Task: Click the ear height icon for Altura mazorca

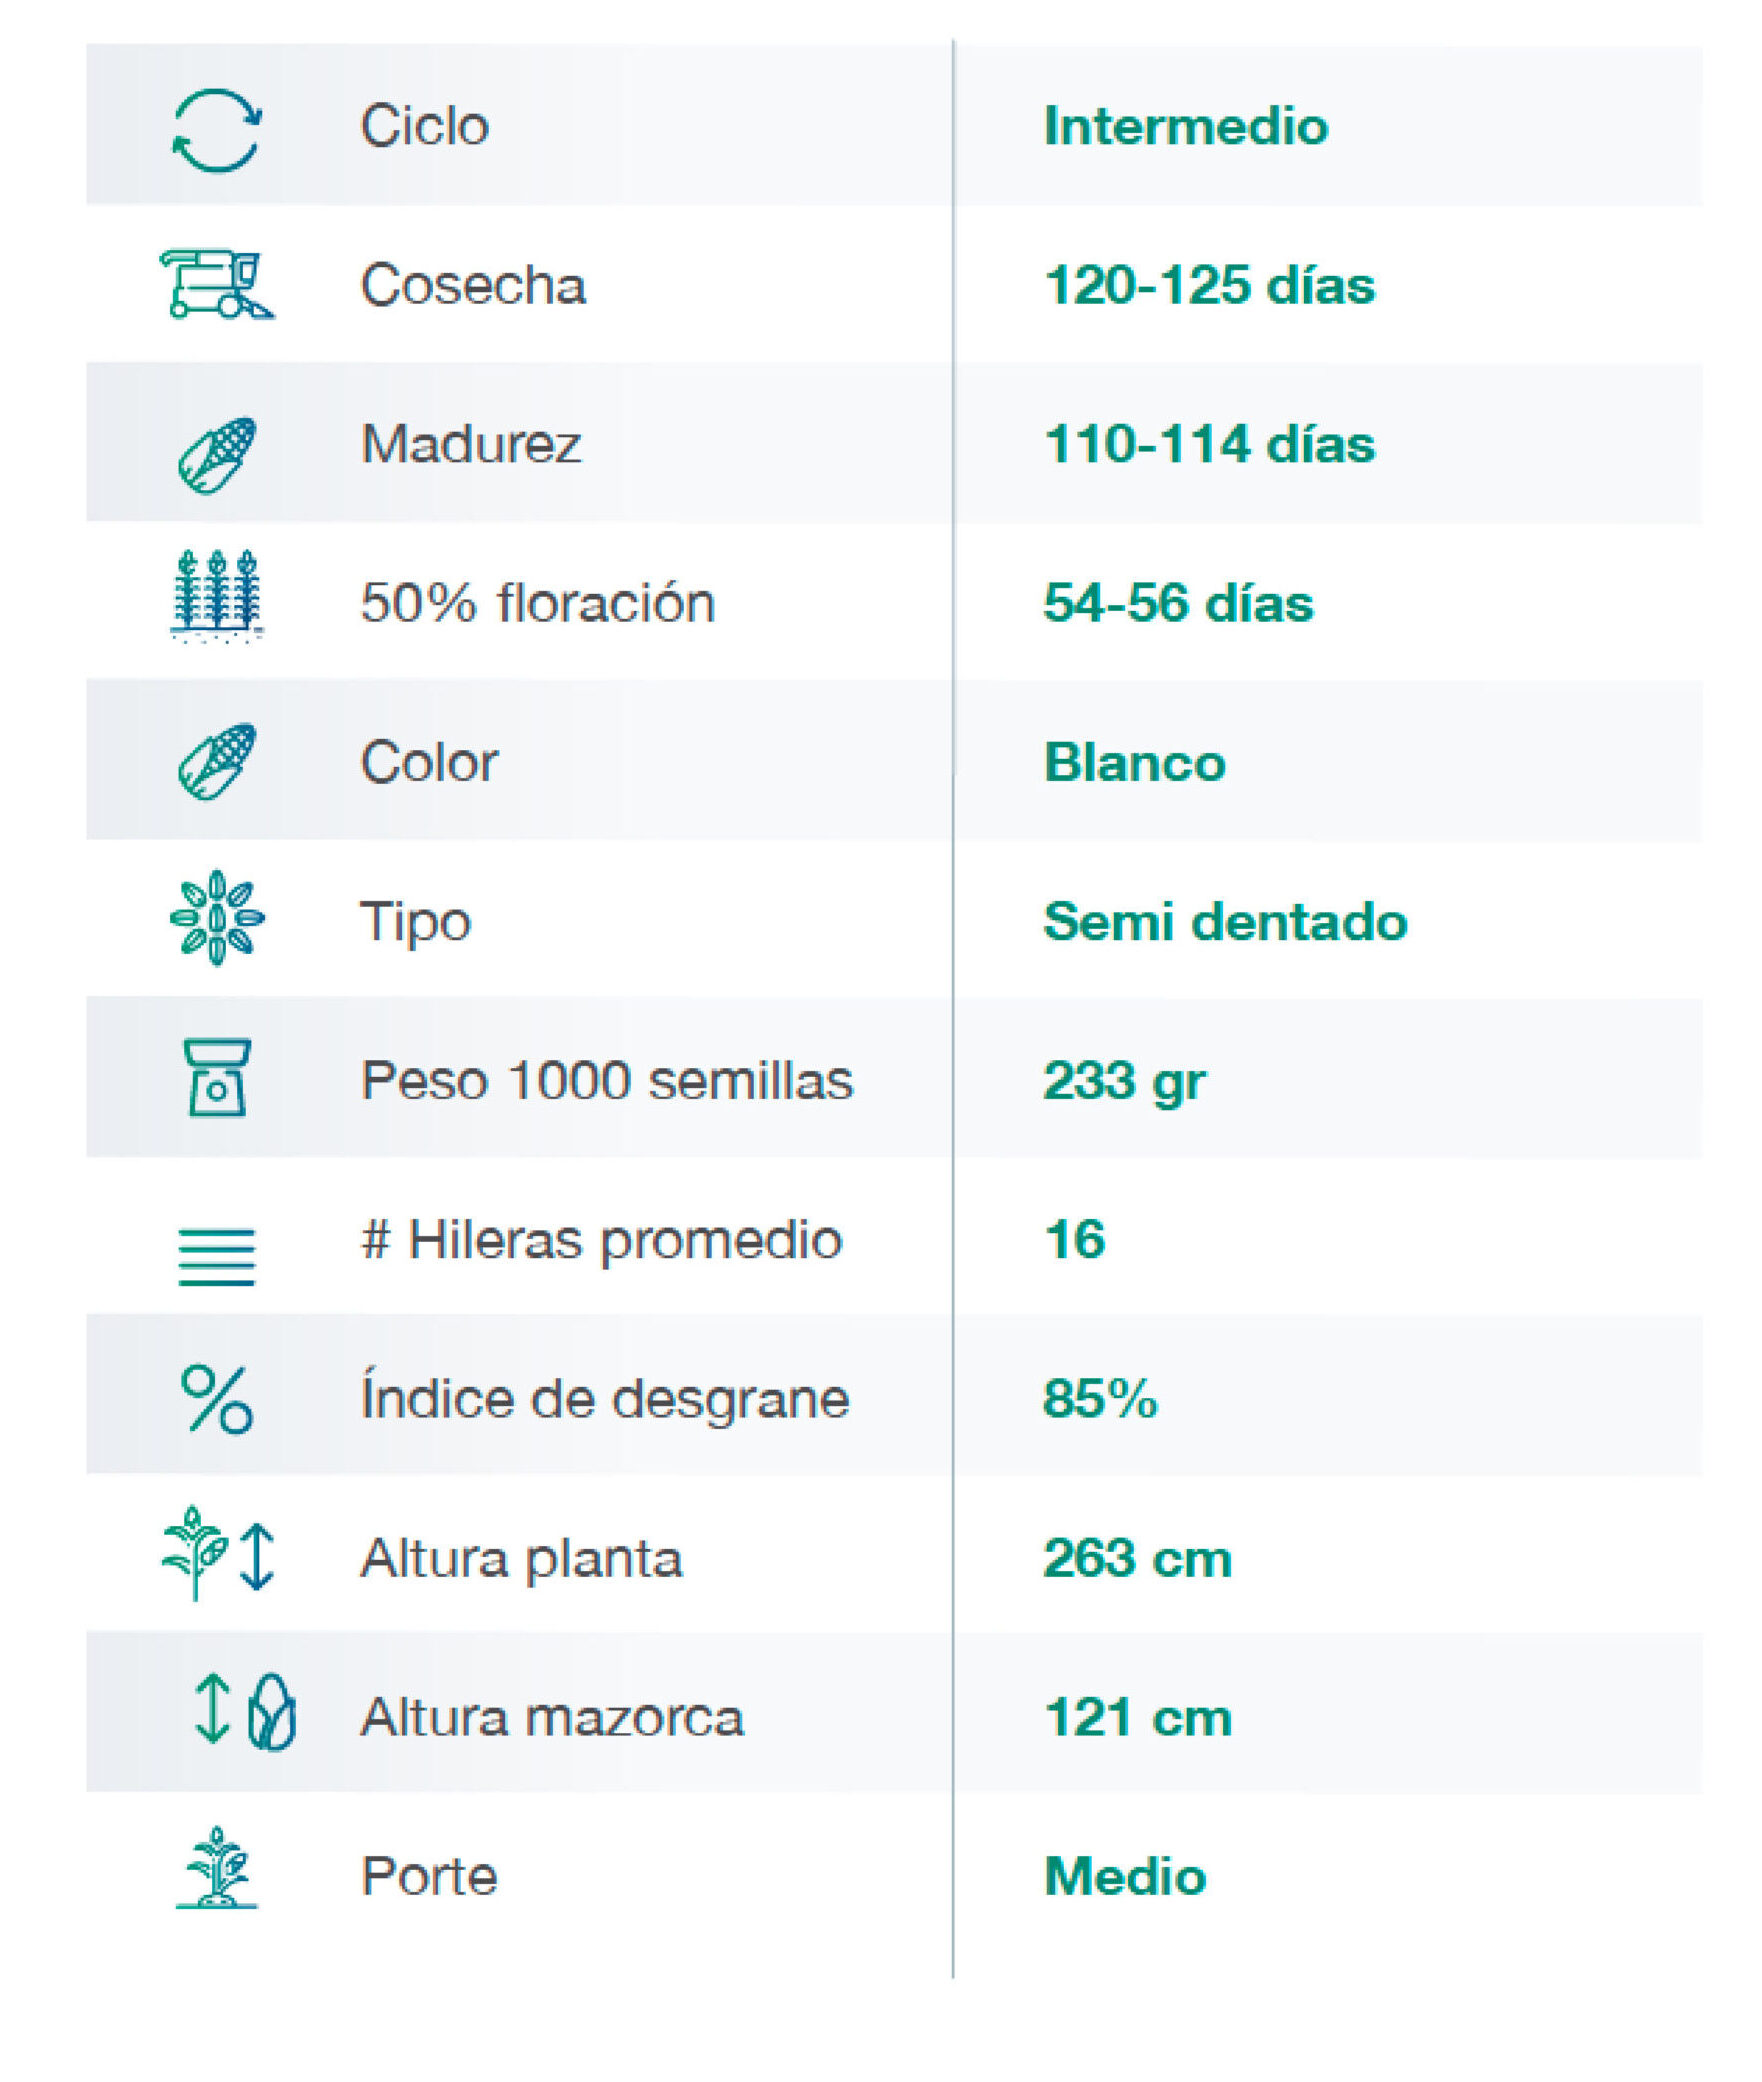Action: click(245, 1711)
